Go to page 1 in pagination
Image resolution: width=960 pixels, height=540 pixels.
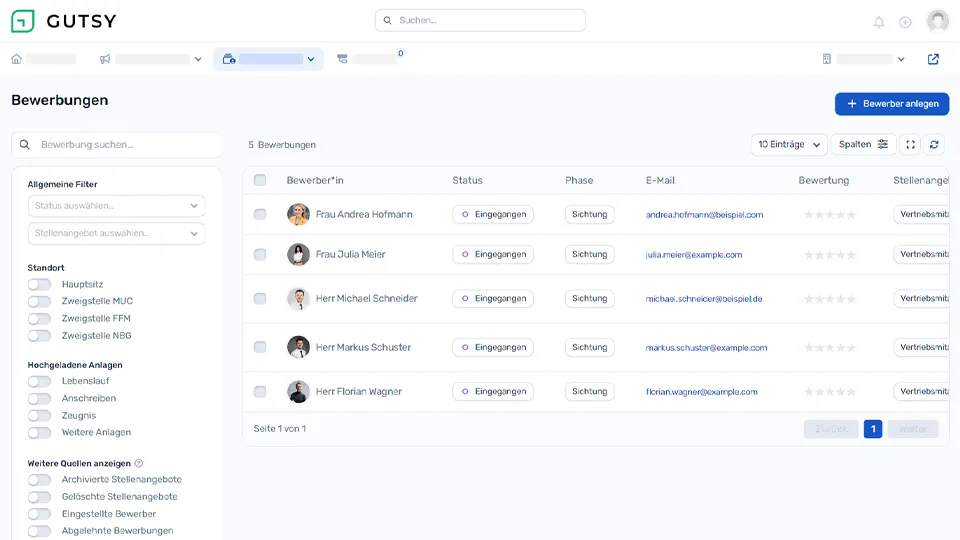[873, 429]
